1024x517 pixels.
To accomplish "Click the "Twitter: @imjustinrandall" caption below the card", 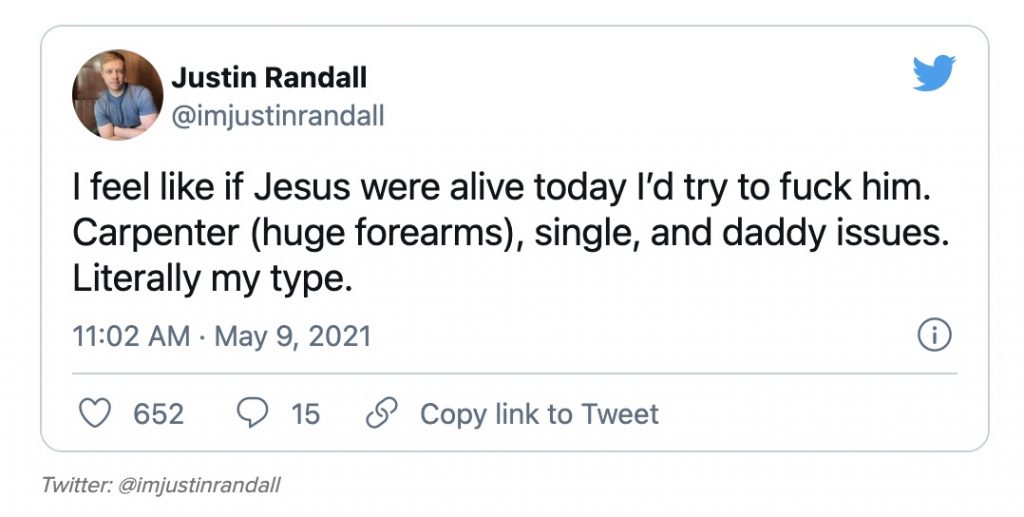I will [161, 486].
